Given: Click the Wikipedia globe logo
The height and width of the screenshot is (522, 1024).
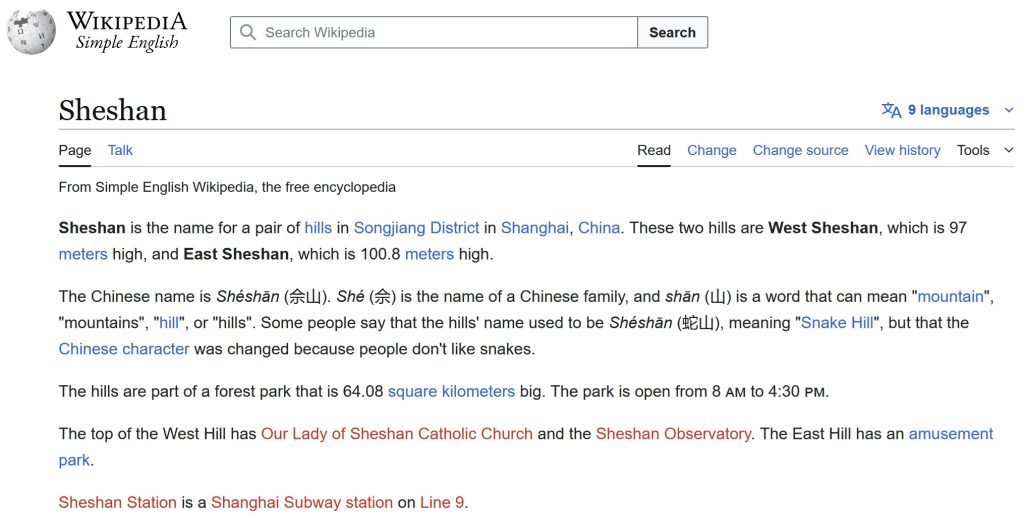Looking at the screenshot, I should 31,31.
